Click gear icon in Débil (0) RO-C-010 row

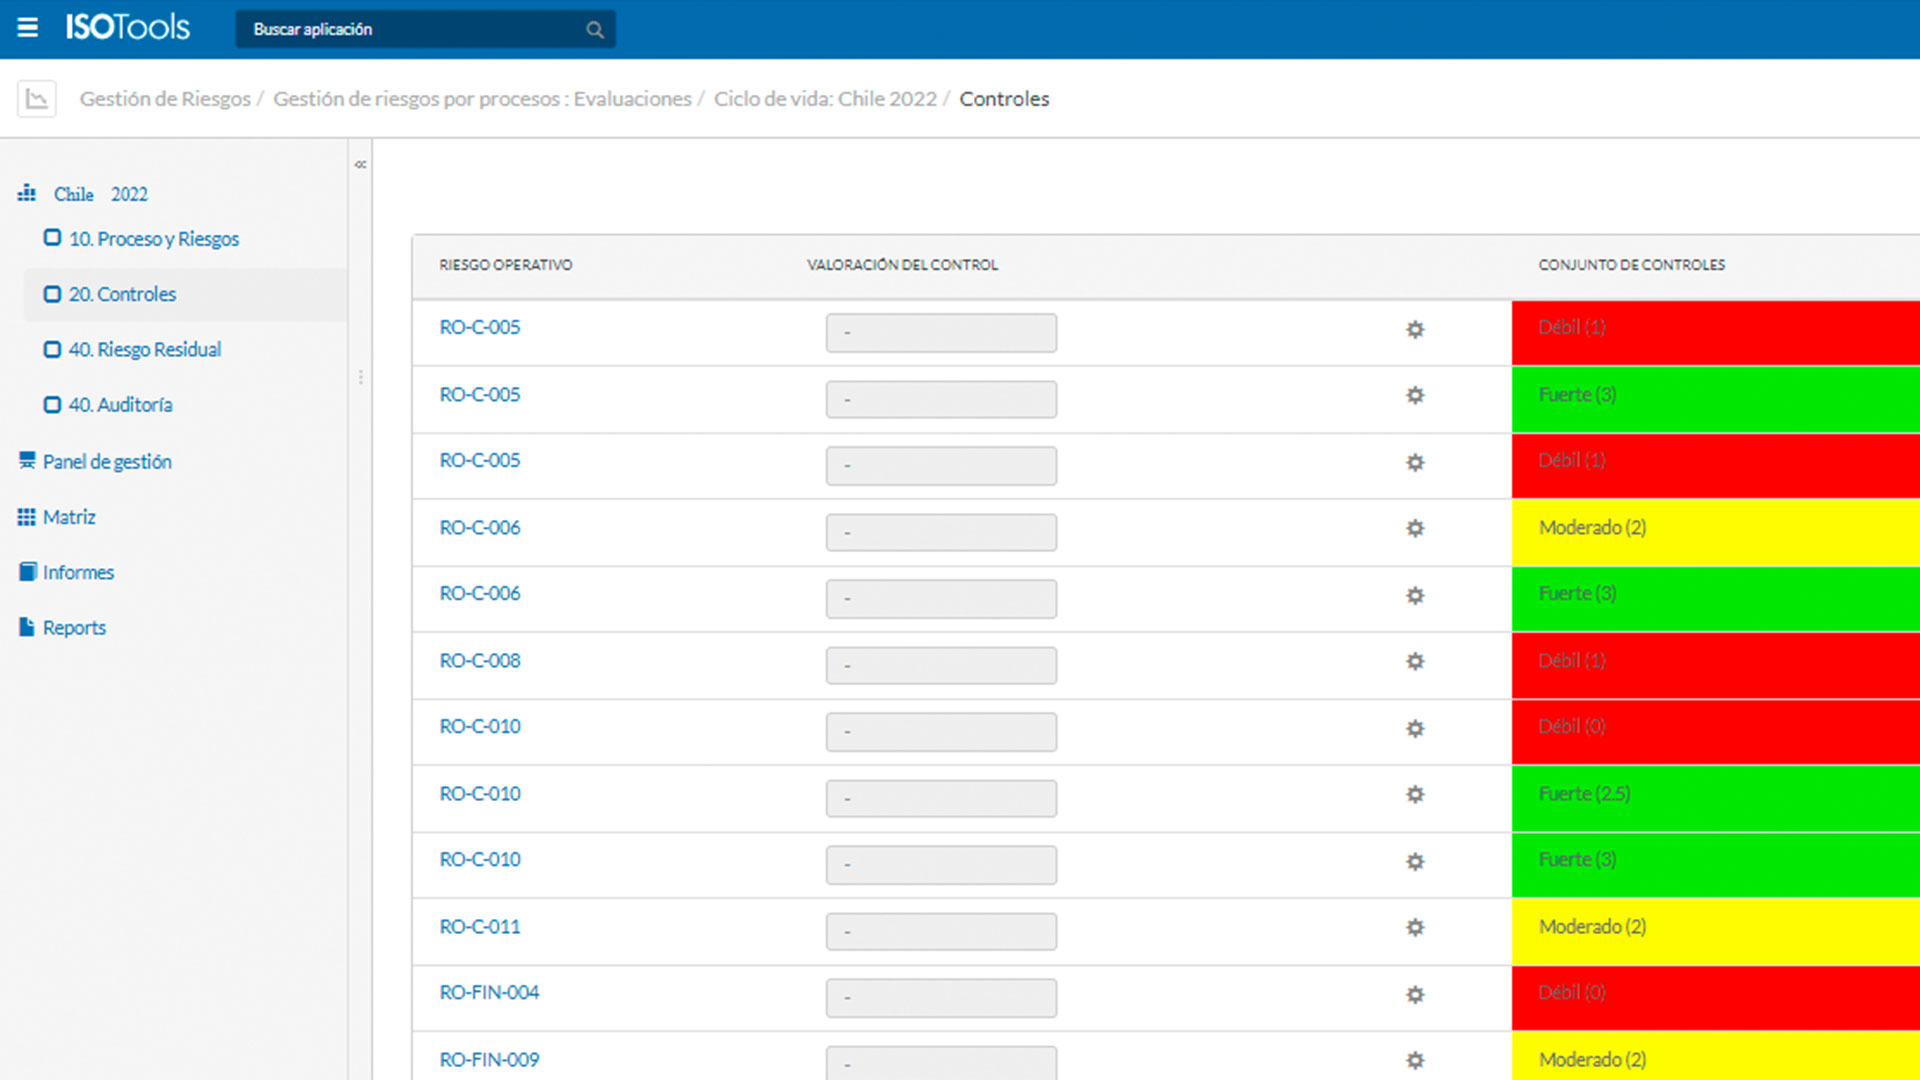click(x=1415, y=729)
